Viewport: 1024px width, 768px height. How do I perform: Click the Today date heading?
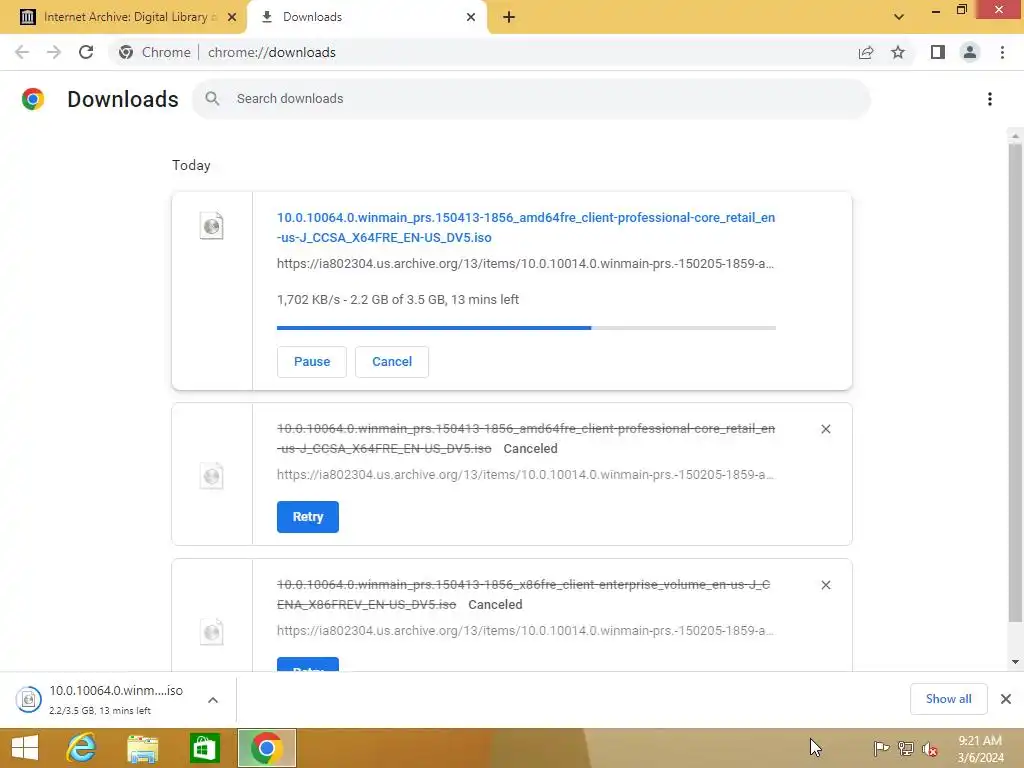(x=191, y=165)
